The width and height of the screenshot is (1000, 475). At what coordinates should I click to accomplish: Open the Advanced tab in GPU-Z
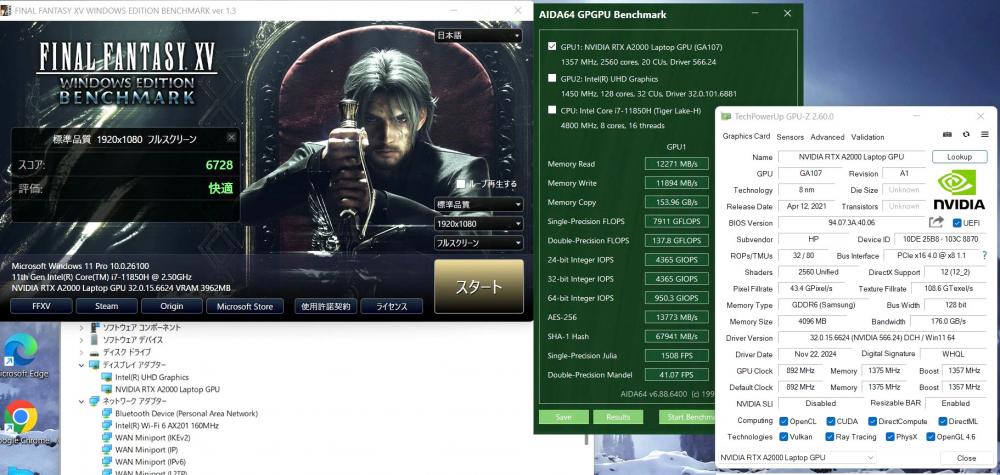(x=827, y=137)
